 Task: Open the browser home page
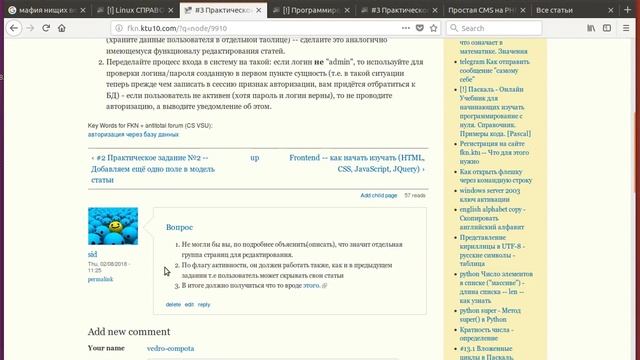coord(62,28)
